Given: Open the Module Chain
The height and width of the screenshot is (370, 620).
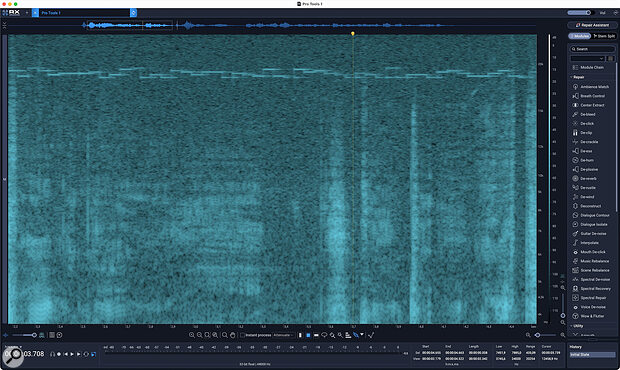Looking at the screenshot, I should click(592, 68).
